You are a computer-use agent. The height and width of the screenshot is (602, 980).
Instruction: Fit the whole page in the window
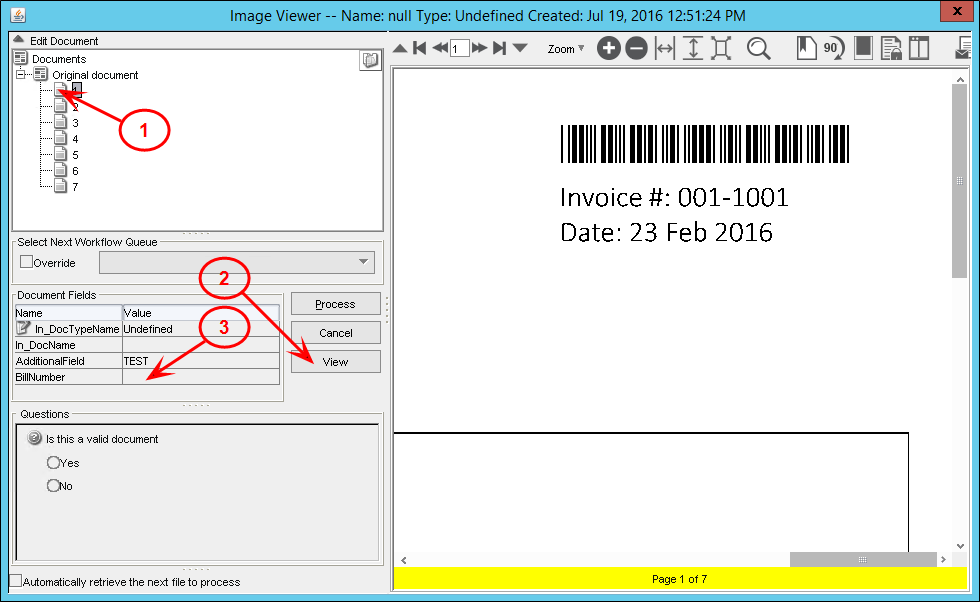coord(721,48)
